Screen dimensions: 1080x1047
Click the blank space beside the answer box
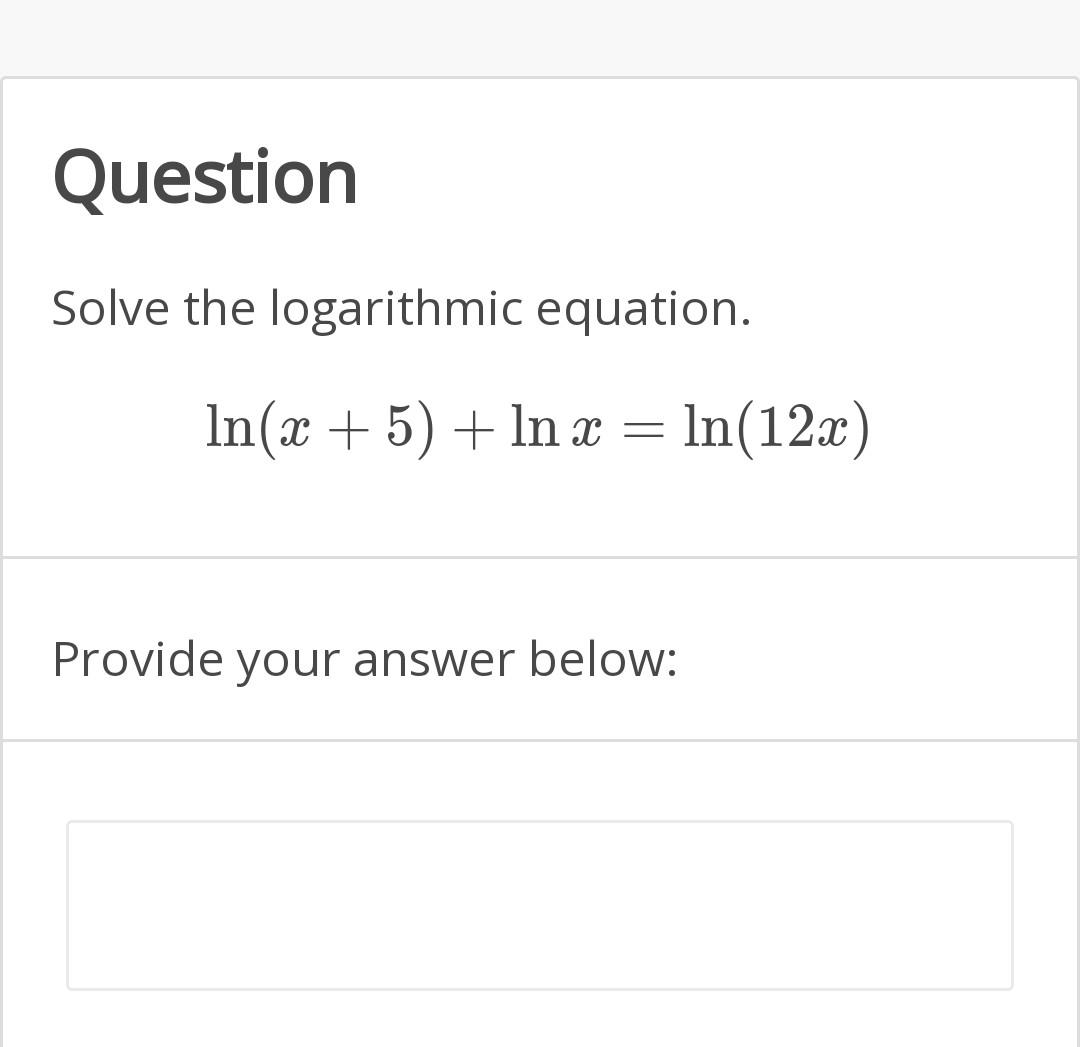pos(1045,905)
